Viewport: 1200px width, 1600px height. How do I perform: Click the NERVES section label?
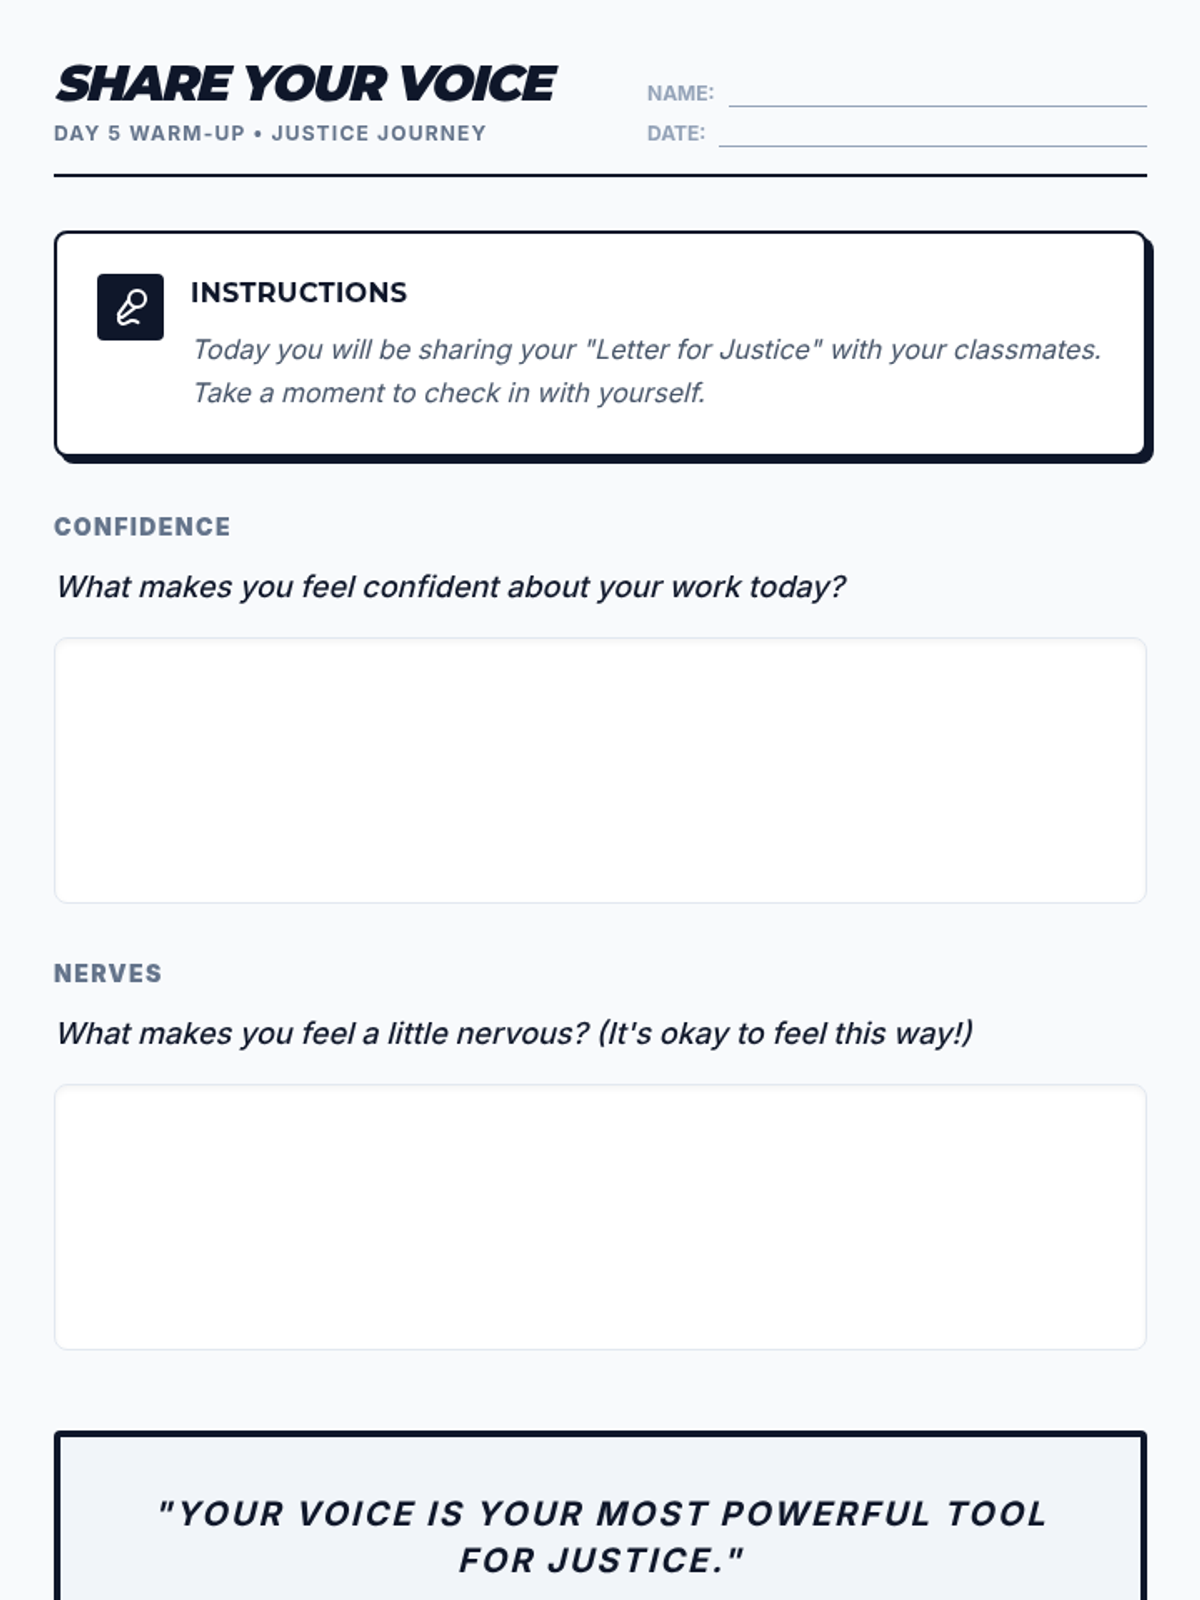107,973
